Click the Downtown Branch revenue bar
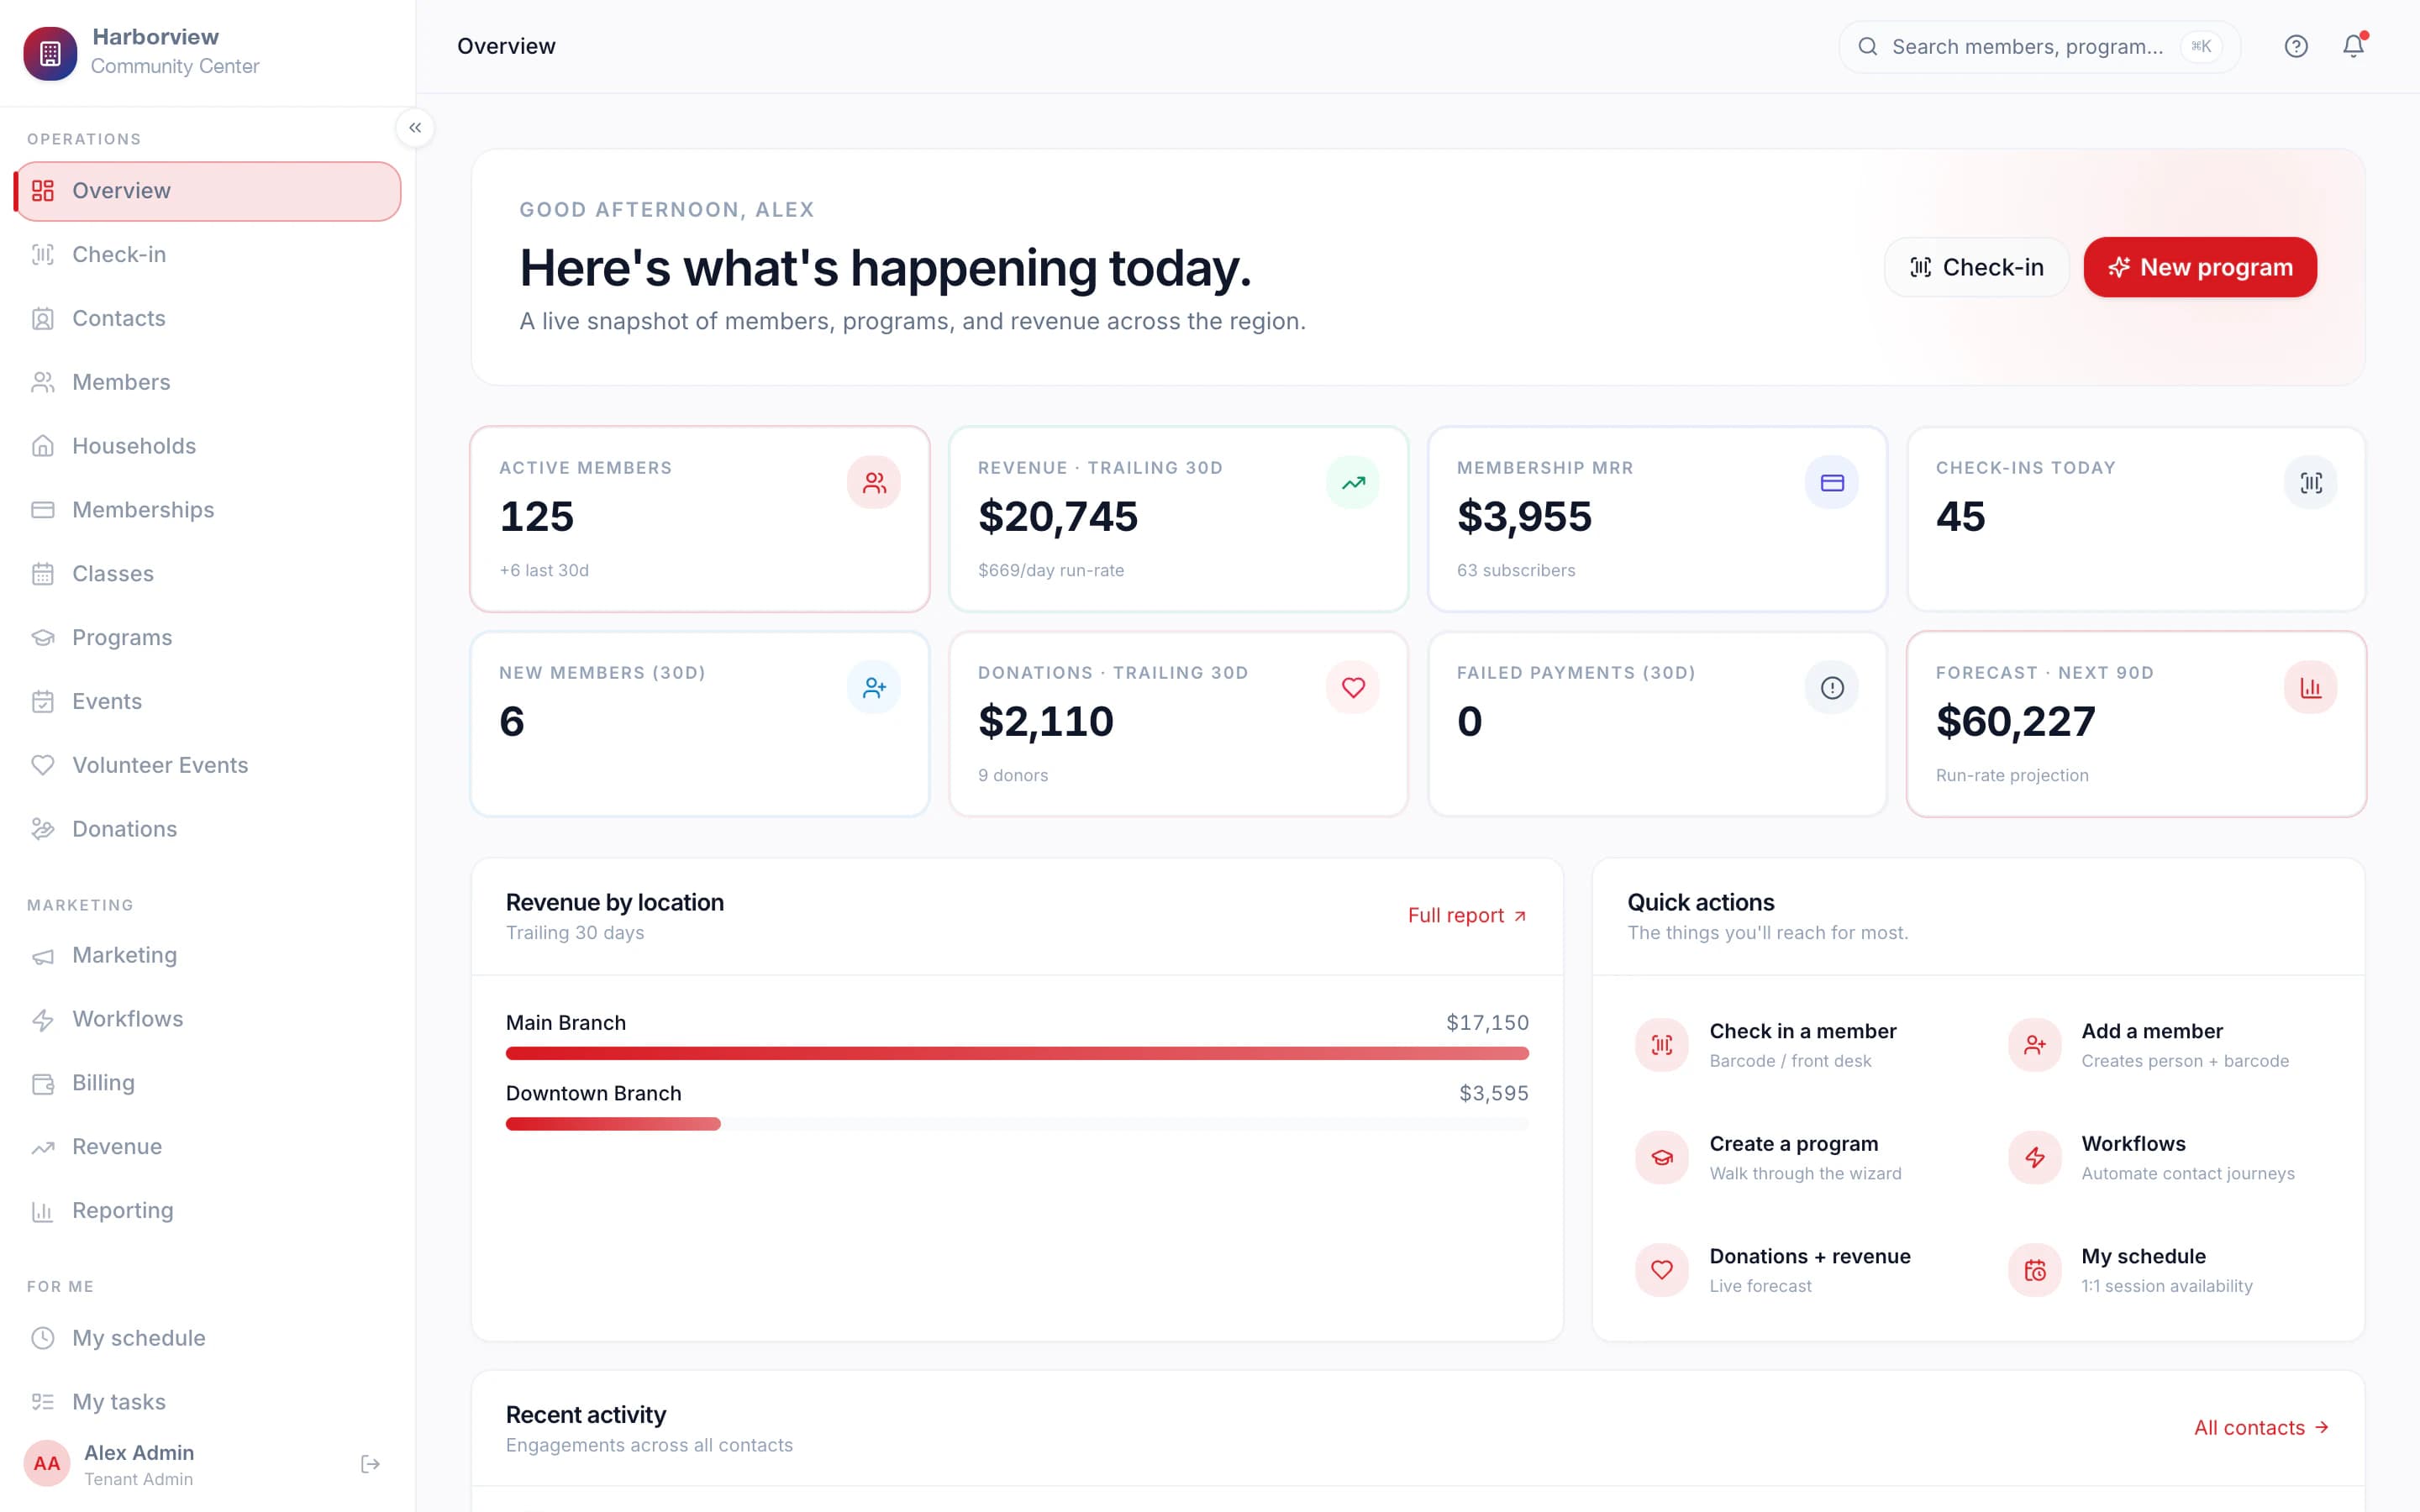The height and width of the screenshot is (1512, 2420). pos(613,1124)
